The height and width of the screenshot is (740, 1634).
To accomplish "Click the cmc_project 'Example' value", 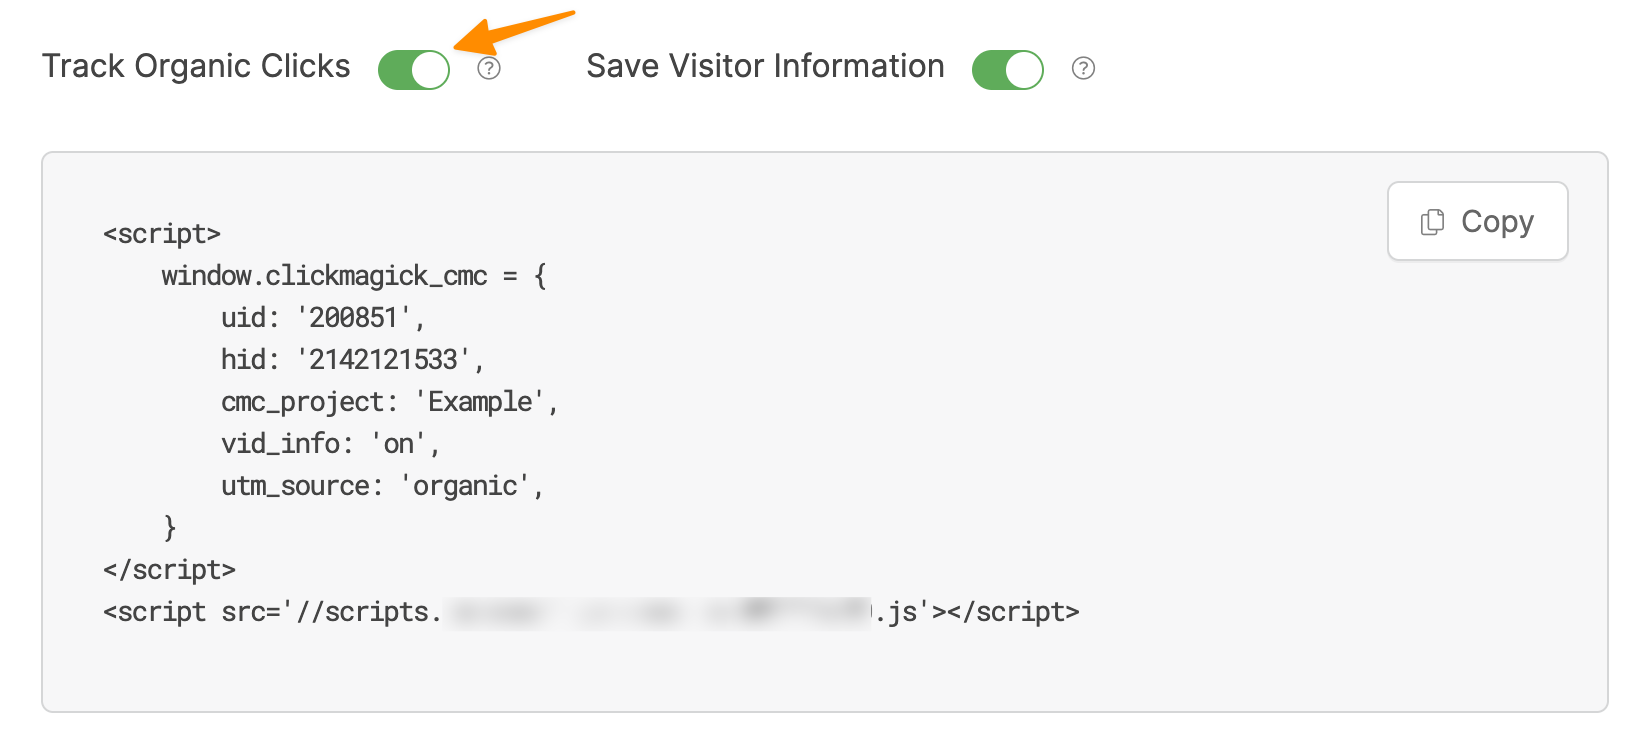I will coord(481,402).
